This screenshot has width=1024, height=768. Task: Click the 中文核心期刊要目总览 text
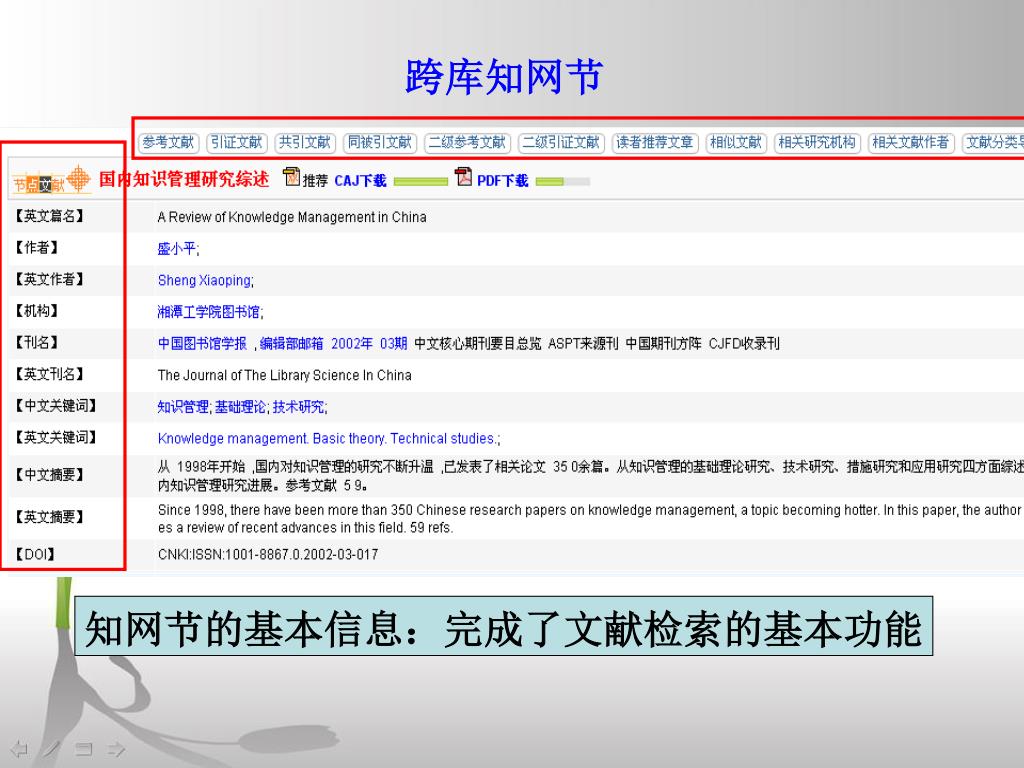(x=478, y=344)
